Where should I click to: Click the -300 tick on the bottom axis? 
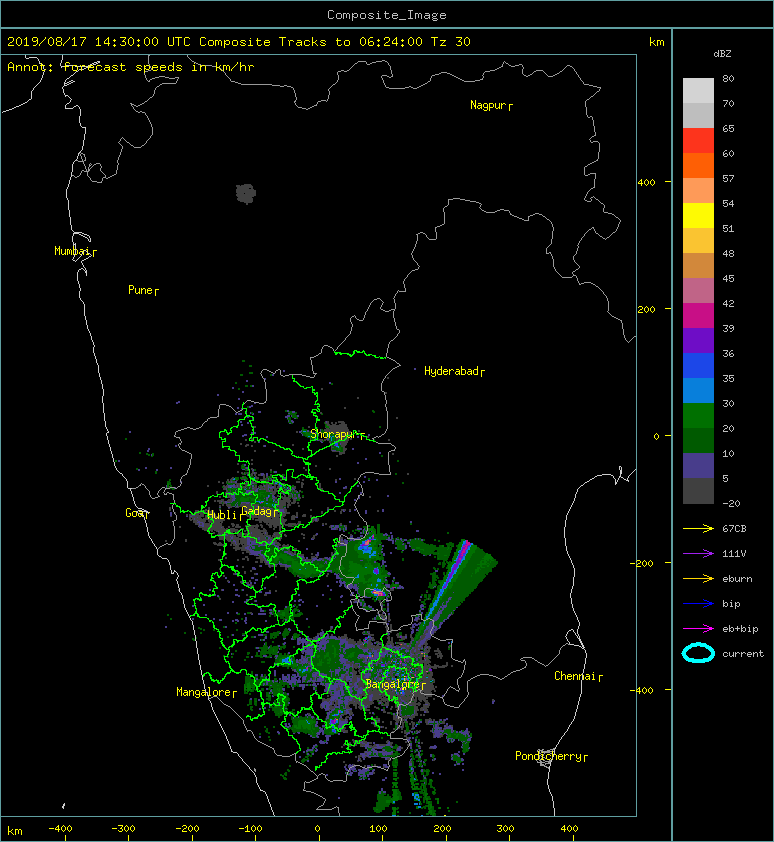(x=123, y=829)
